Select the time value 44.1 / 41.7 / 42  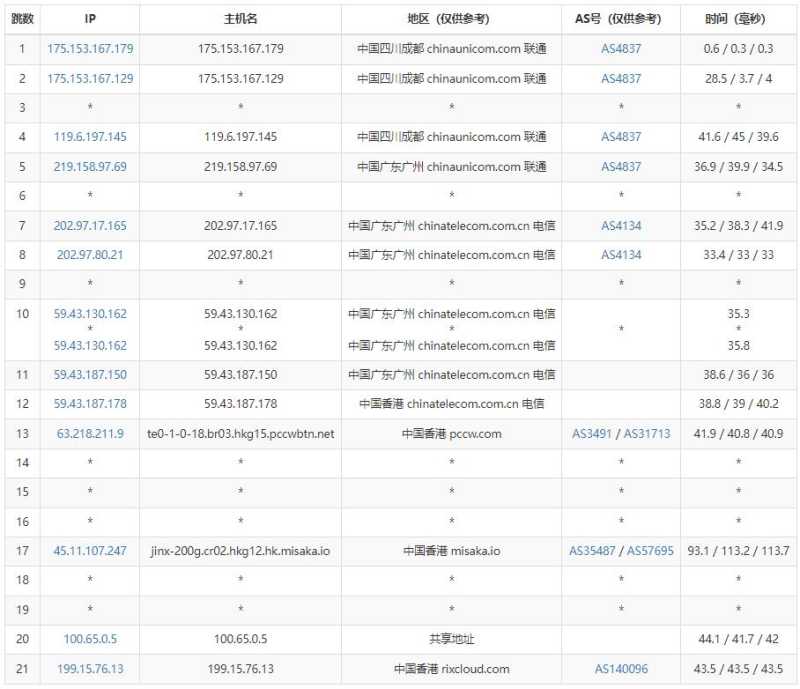738,639
